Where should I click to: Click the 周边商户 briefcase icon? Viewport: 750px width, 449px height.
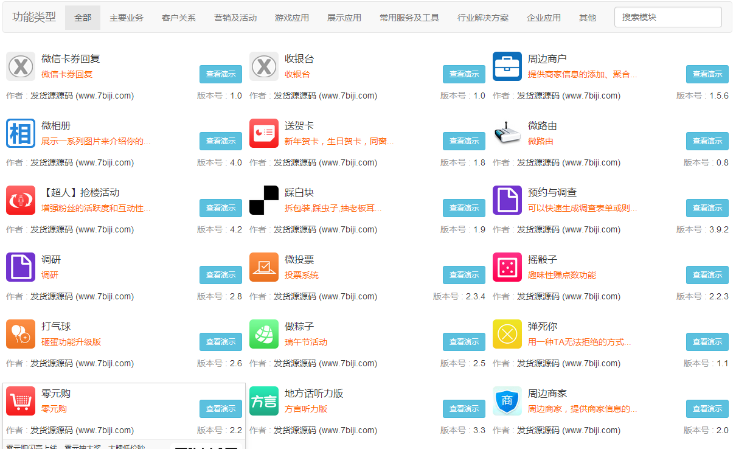click(507, 66)
